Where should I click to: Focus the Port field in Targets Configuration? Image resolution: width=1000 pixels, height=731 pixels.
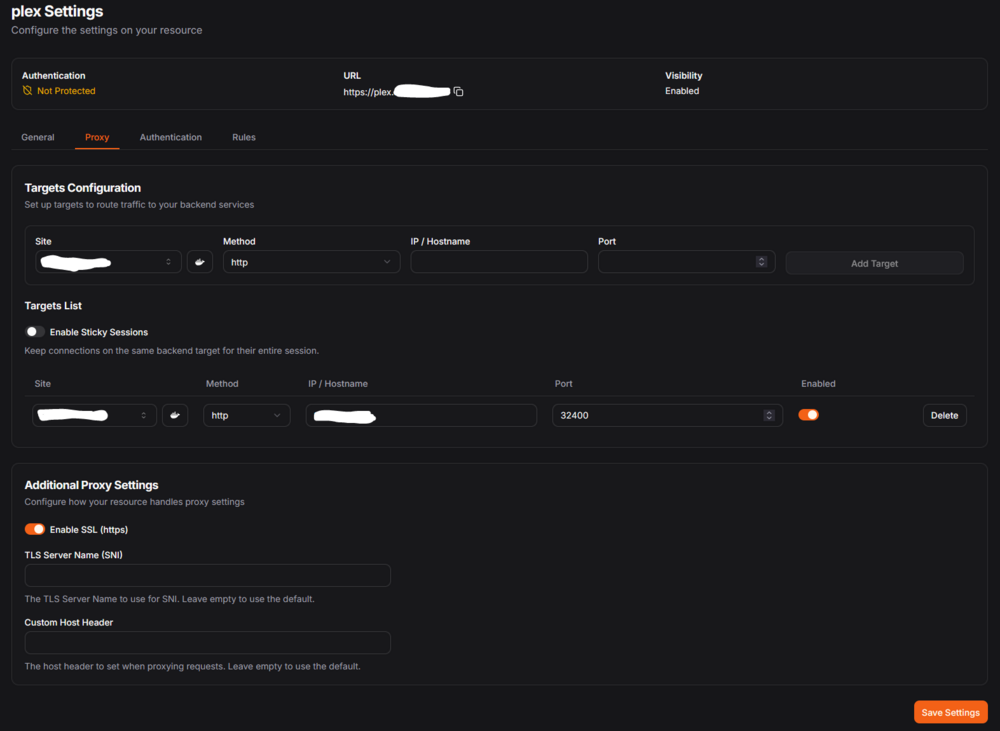(686, 262)
